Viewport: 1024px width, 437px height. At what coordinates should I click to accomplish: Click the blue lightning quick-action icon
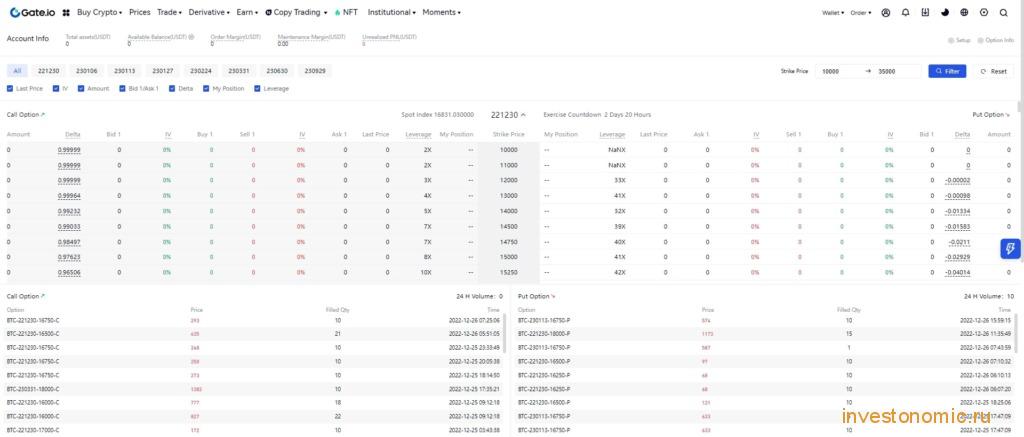tap(1010, 249)
